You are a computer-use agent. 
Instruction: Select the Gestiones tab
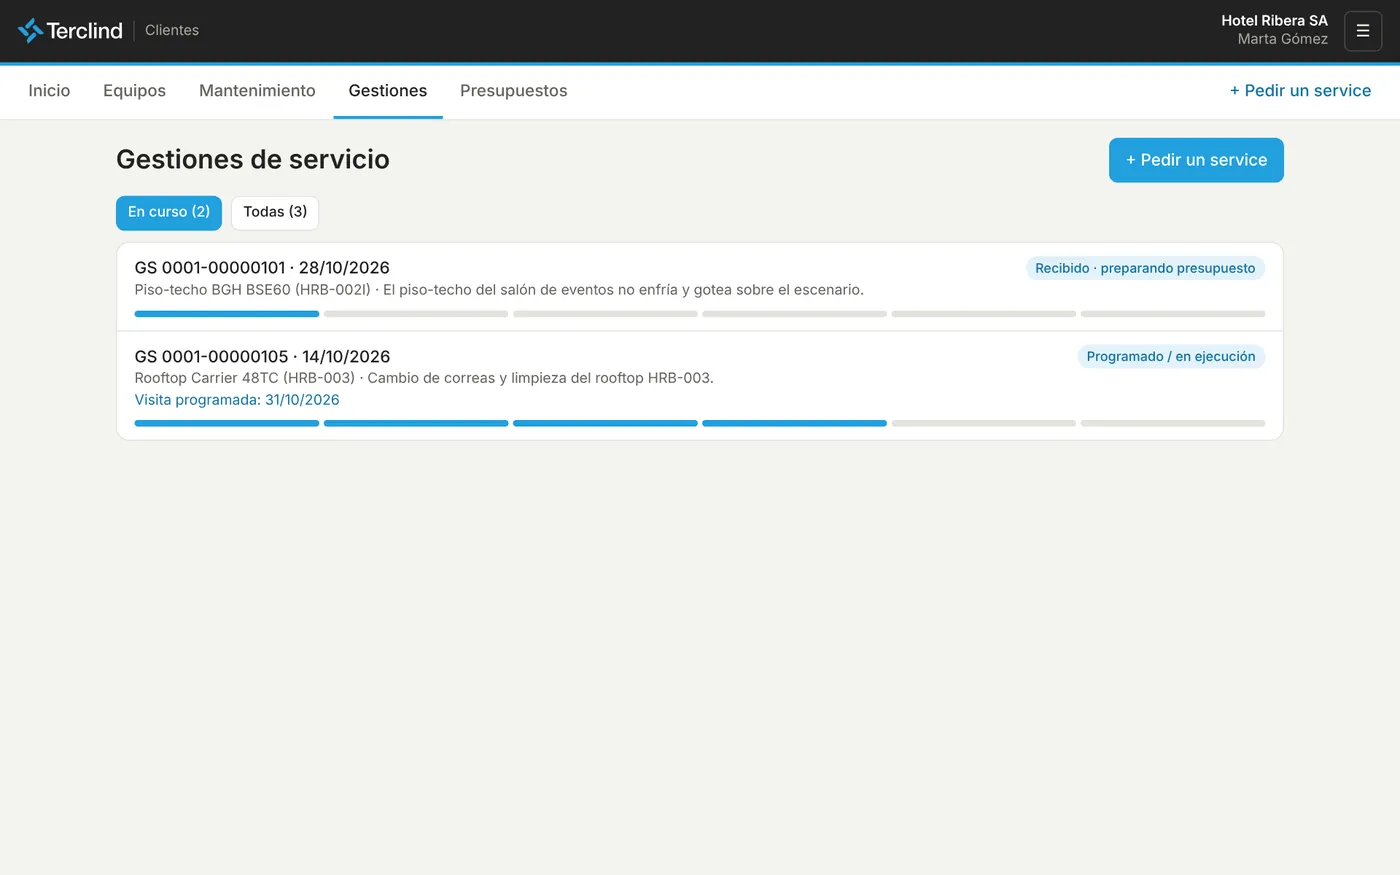388,91
